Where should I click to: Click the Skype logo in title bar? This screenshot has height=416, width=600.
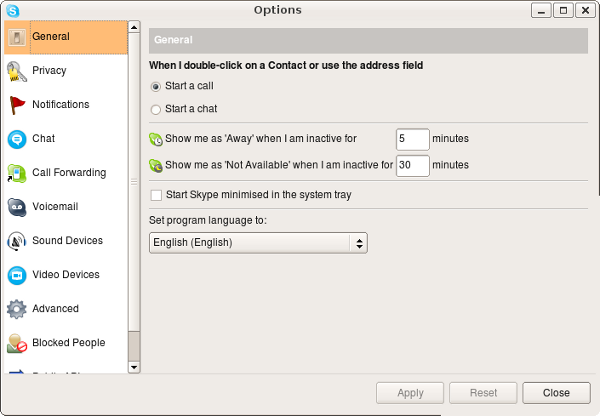(11, 10)
